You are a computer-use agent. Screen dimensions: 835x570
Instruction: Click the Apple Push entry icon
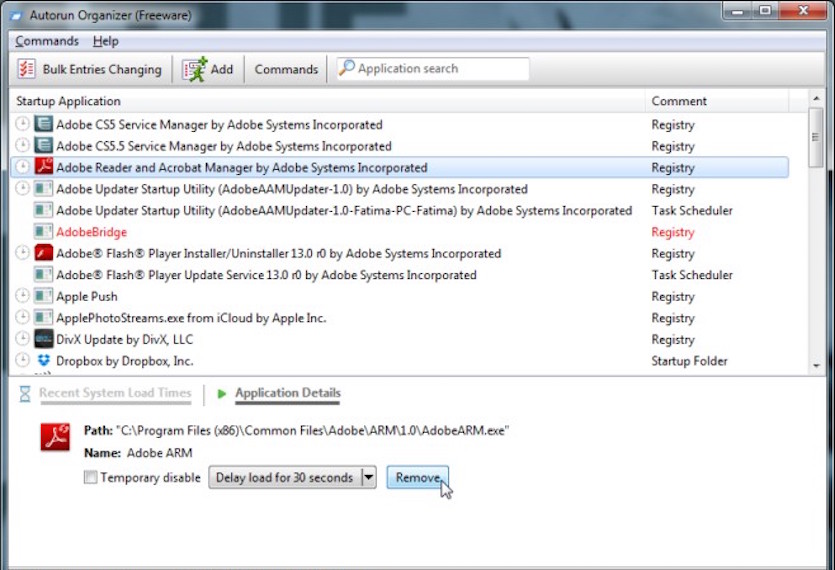click(44, 296)
